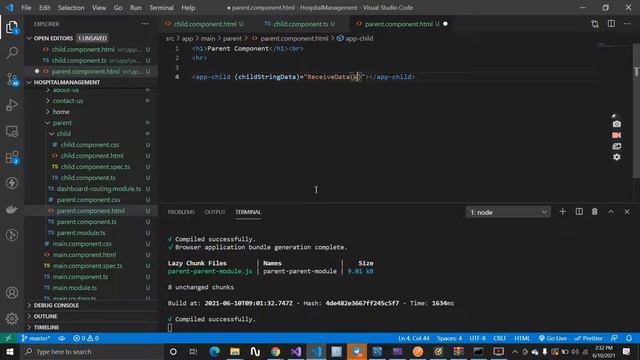Expand the Outline section

tap(45, 316)
